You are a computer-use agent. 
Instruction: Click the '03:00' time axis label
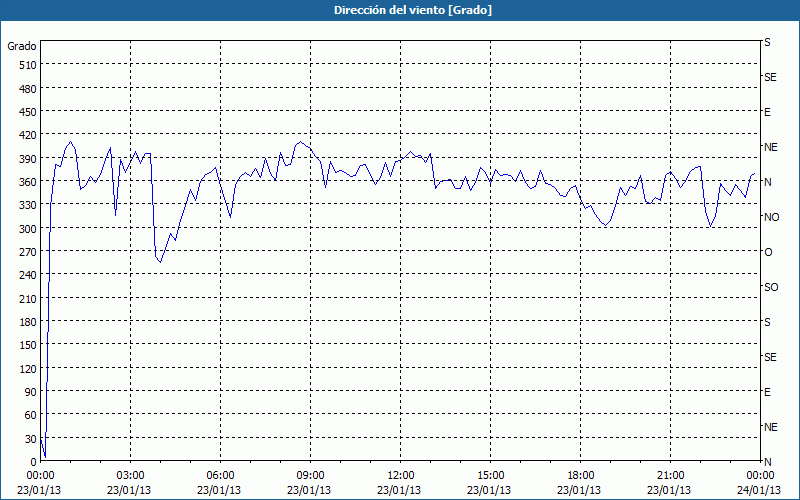coord(130,476)
